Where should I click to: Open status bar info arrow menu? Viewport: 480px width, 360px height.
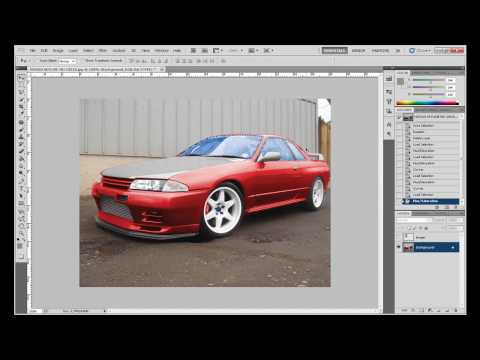(x=105, y=311)
